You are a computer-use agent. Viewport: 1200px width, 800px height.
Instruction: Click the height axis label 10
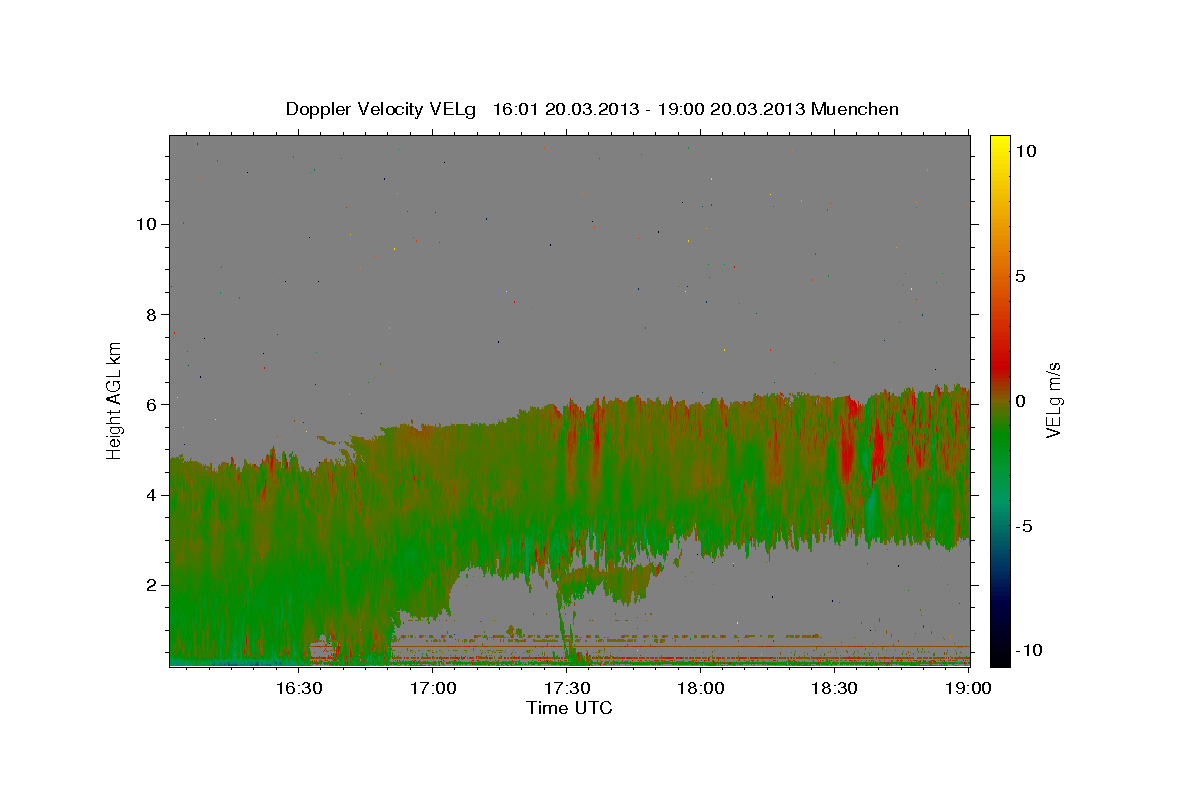tap(145, 224)
